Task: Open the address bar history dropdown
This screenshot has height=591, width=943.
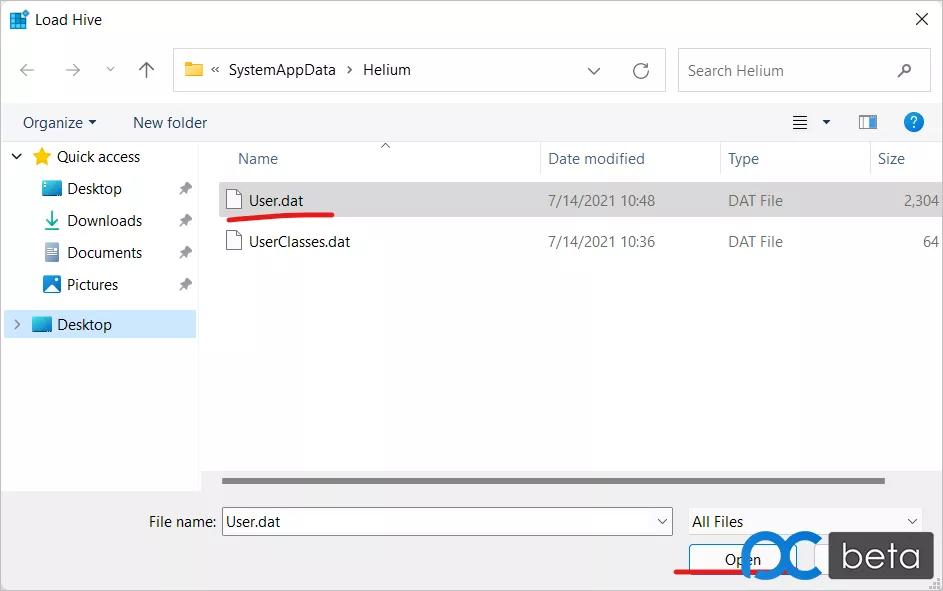Action: (594, 70)
